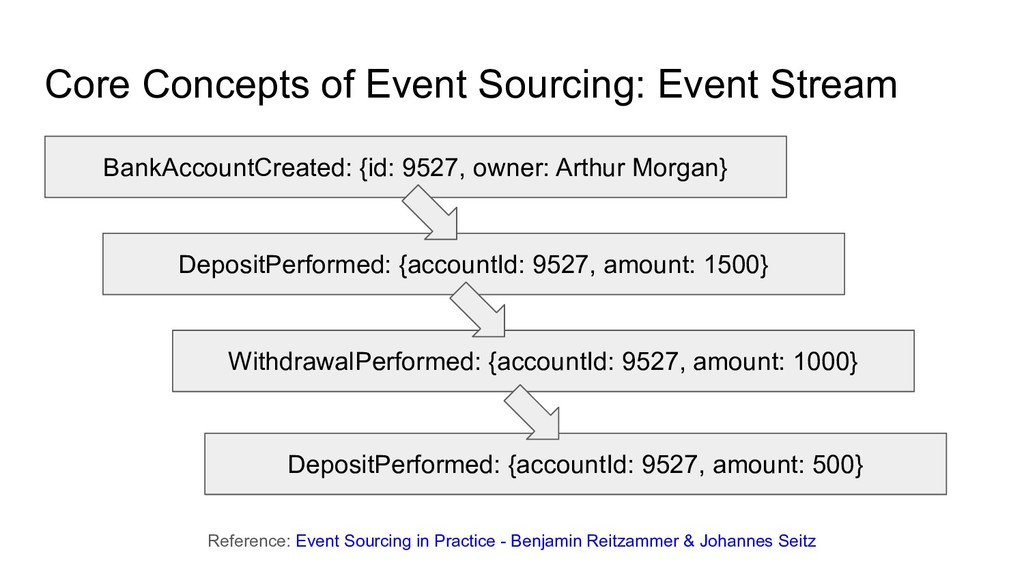The image size is (1024, 576).
Task: Open the Event Sourcing in Practice reference link
Action: pos(556,541)
